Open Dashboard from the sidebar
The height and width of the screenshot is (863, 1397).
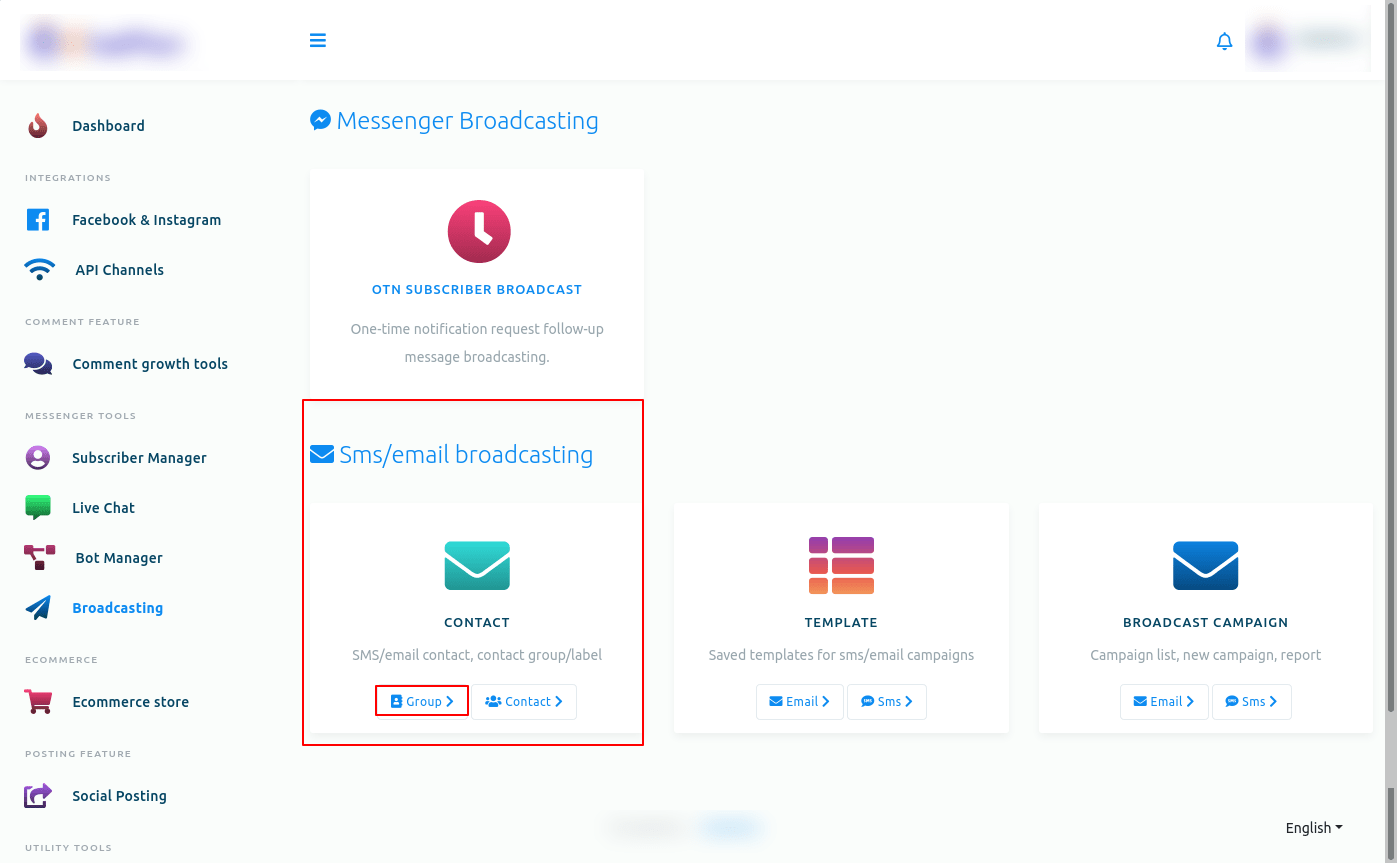(x=108, y=126)
